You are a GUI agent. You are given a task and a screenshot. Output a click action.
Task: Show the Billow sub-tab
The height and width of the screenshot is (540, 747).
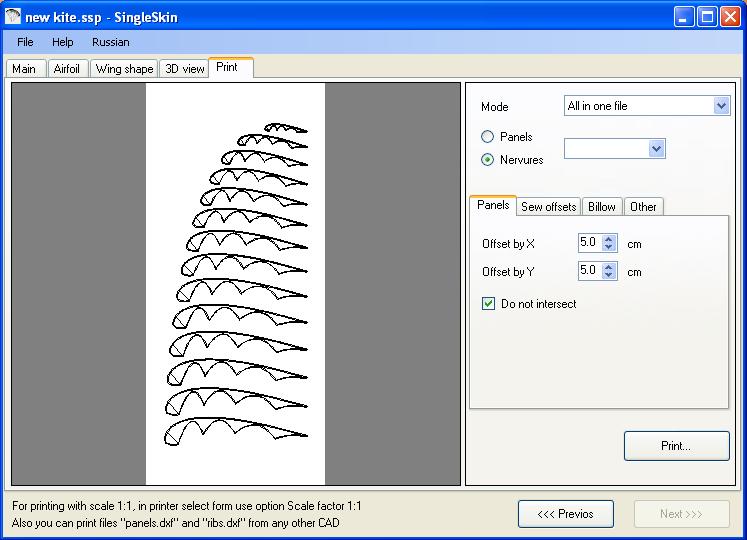602,207
